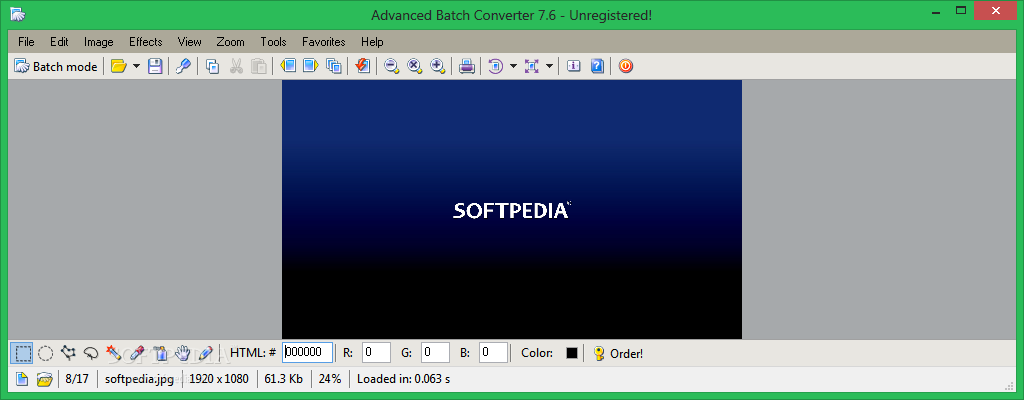This screenshot has height=400, width=1024.
Task: Save image with the floppy disk icon
Action: click(x=155, y=66)
